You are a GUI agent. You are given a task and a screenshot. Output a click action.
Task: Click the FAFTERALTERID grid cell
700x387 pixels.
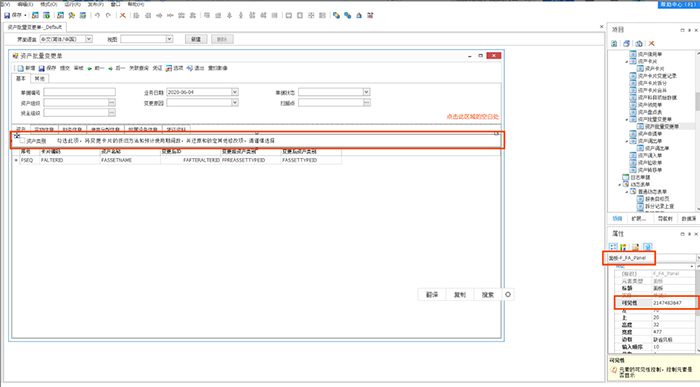click(191, 160)
